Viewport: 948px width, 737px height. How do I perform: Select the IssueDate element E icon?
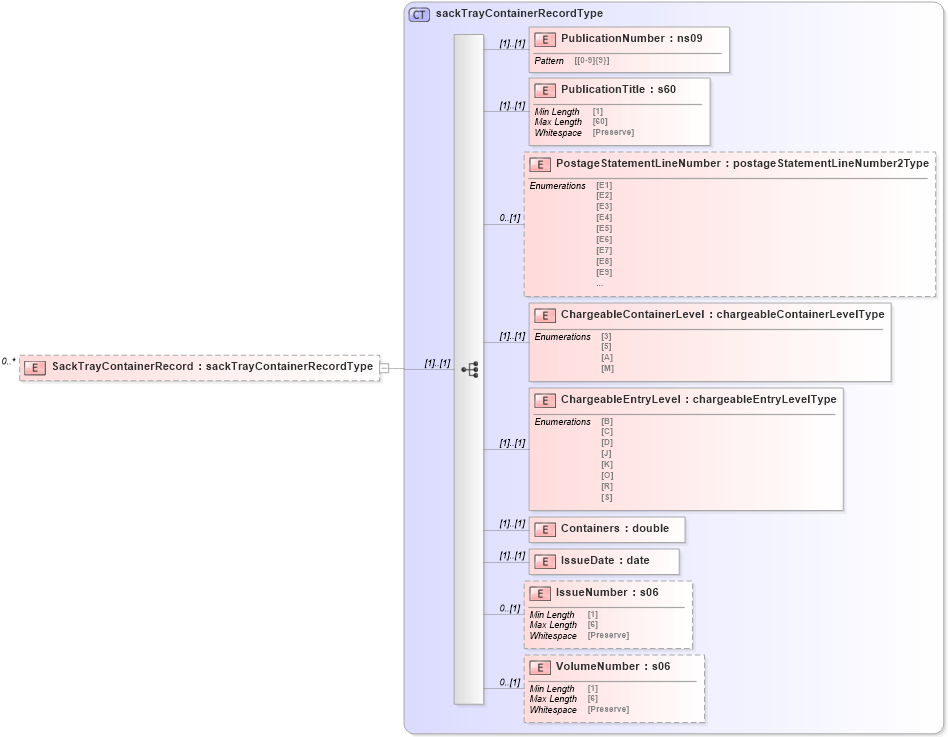pyautogui.click(x=545, y=561)
